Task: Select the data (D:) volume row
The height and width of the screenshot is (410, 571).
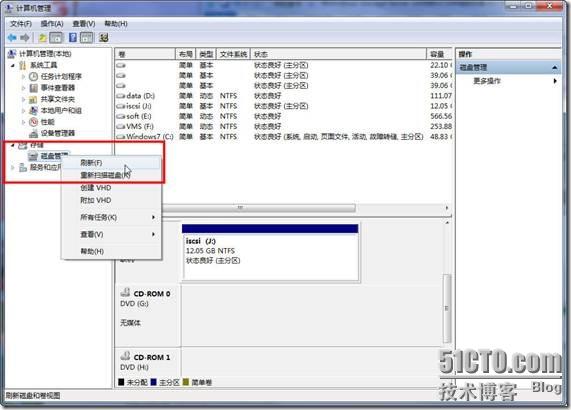Action: coord(284,96)
